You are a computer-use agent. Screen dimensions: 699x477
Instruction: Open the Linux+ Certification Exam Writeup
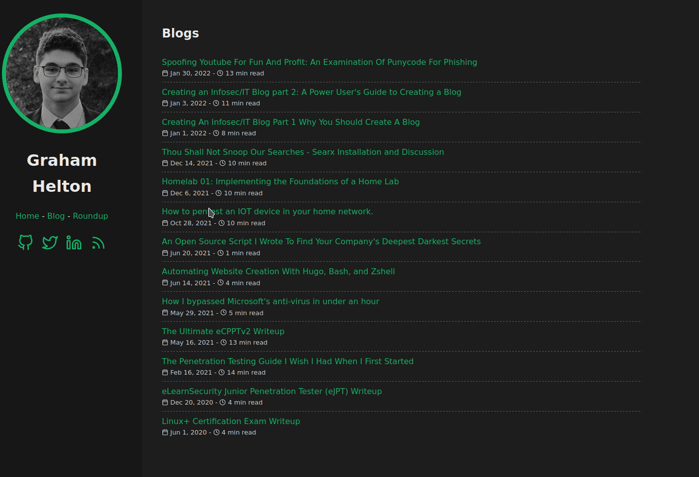[230, 421]
